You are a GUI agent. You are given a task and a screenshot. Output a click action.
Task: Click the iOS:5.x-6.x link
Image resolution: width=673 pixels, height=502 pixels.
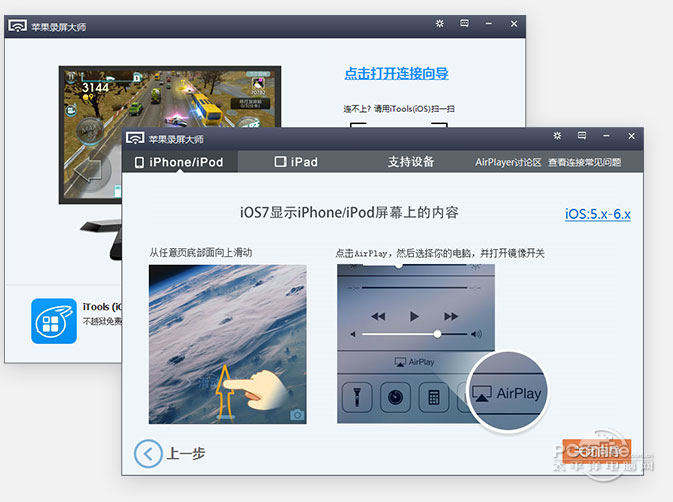pyautogui.click(x=598, y=214)
